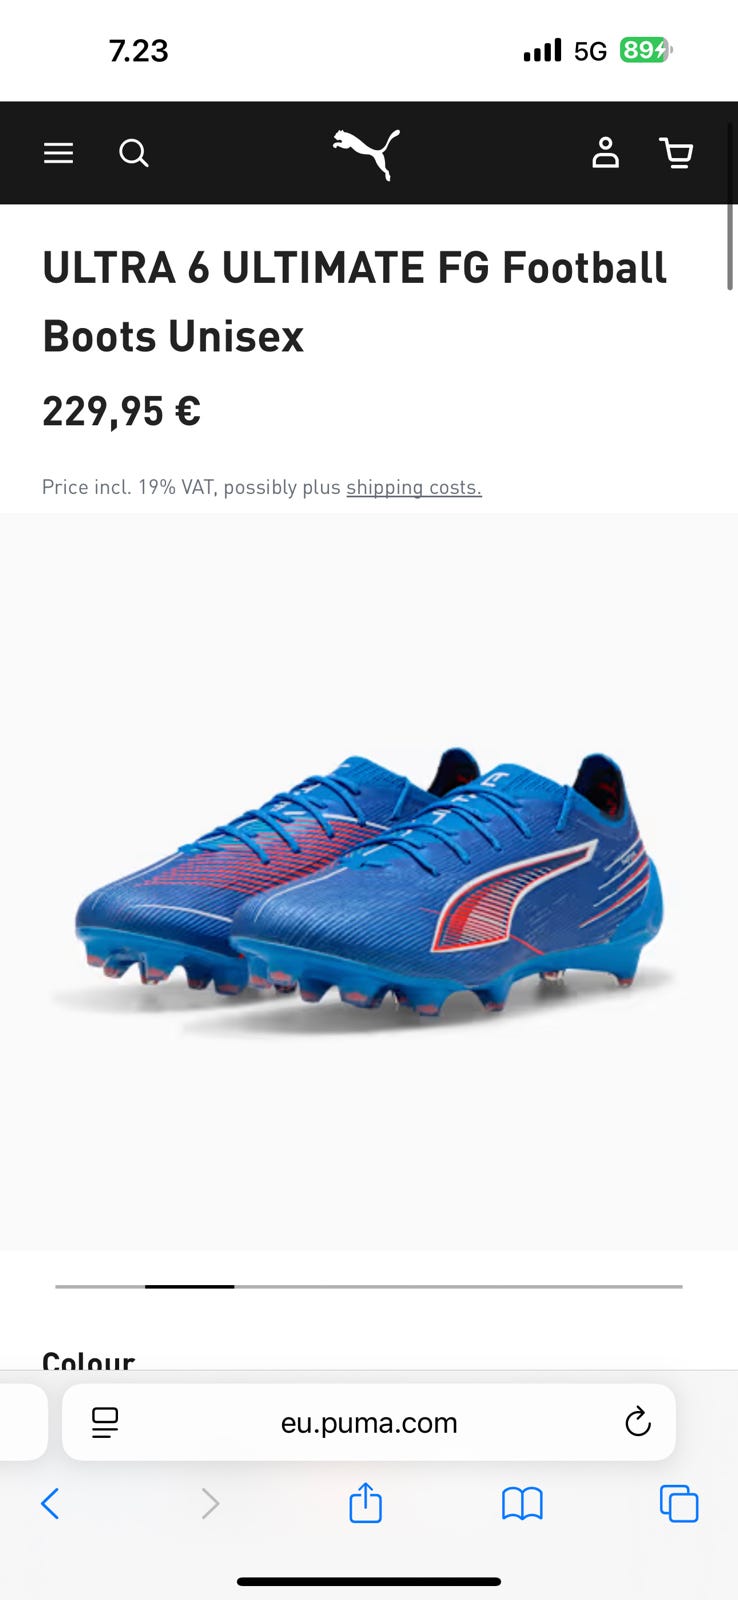Select the active carousel indicator segment
The image size is (738, 1600).
point(189,1286)
